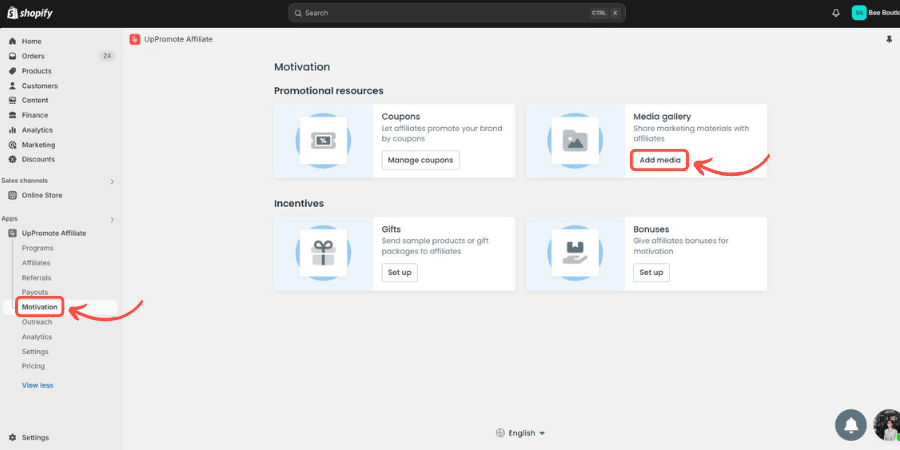The image size is (900, 450).
Task: Click the Settings gear icon at the sidebar bottom
Action: 12,437
